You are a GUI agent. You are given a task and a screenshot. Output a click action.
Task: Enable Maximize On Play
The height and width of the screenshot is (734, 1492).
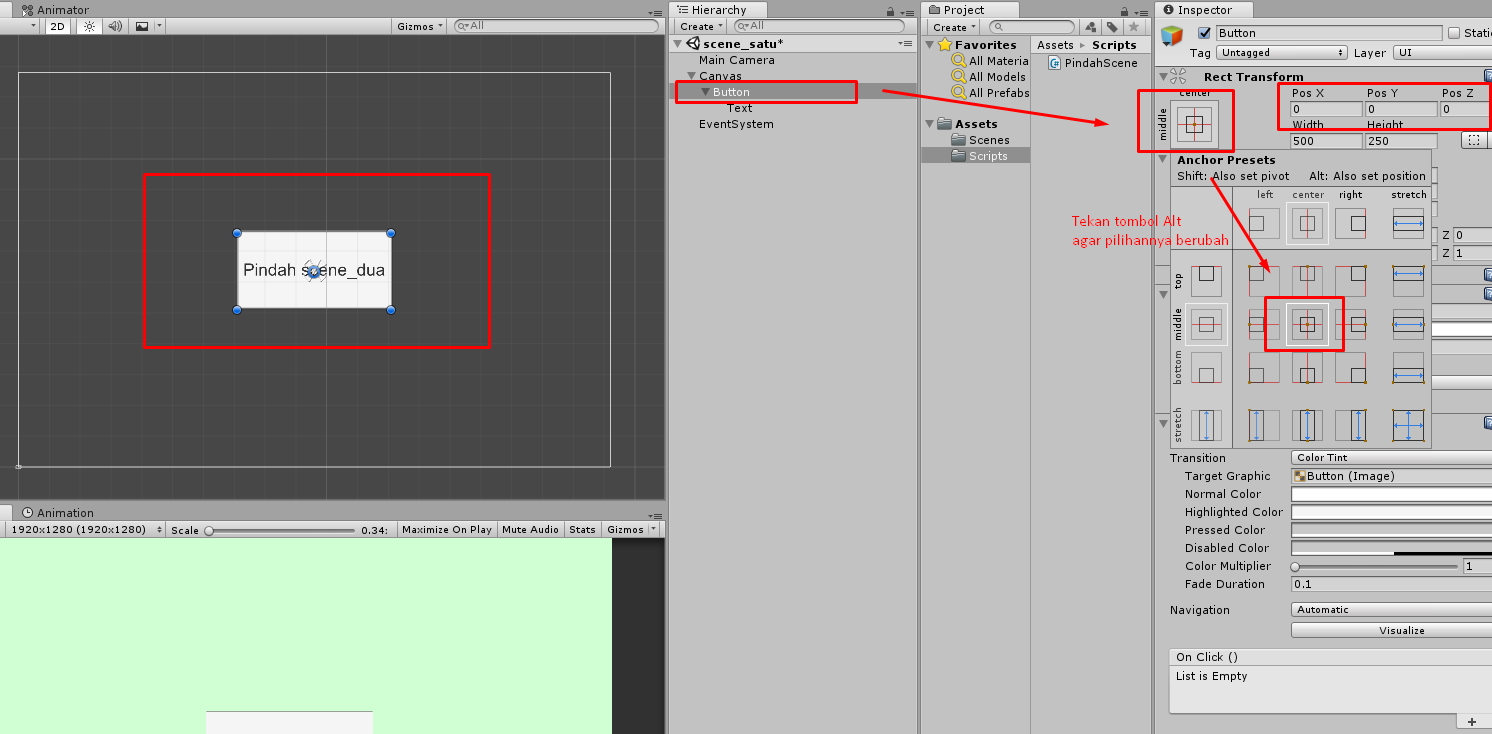(x=446, y=529)
